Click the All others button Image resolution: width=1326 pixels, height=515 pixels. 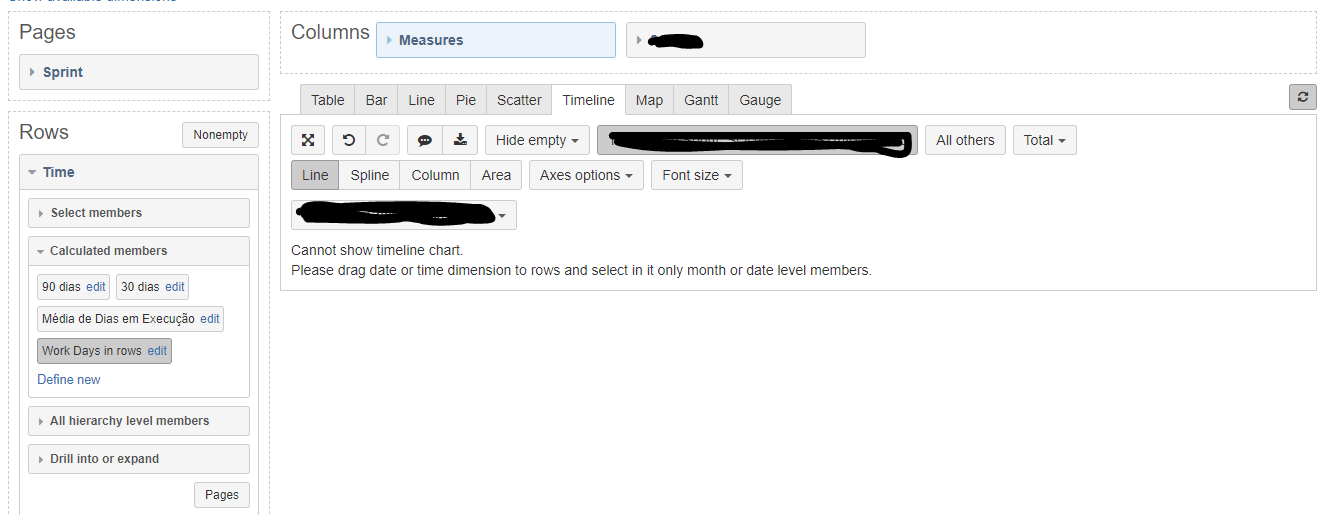965,140
